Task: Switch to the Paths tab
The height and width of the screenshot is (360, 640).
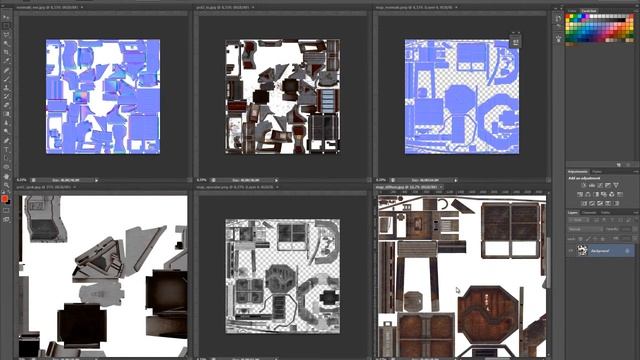Action: 606,212
